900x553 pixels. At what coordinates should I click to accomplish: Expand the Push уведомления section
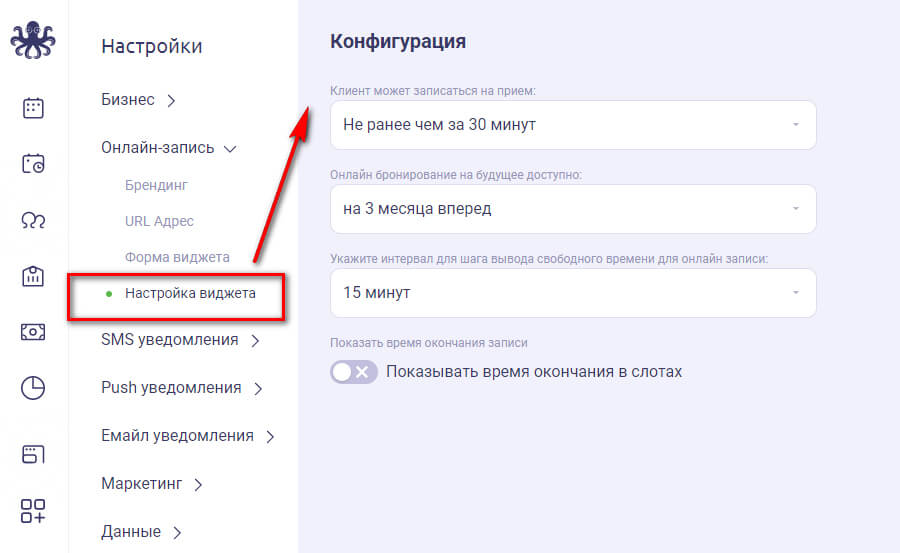[182, 388]
